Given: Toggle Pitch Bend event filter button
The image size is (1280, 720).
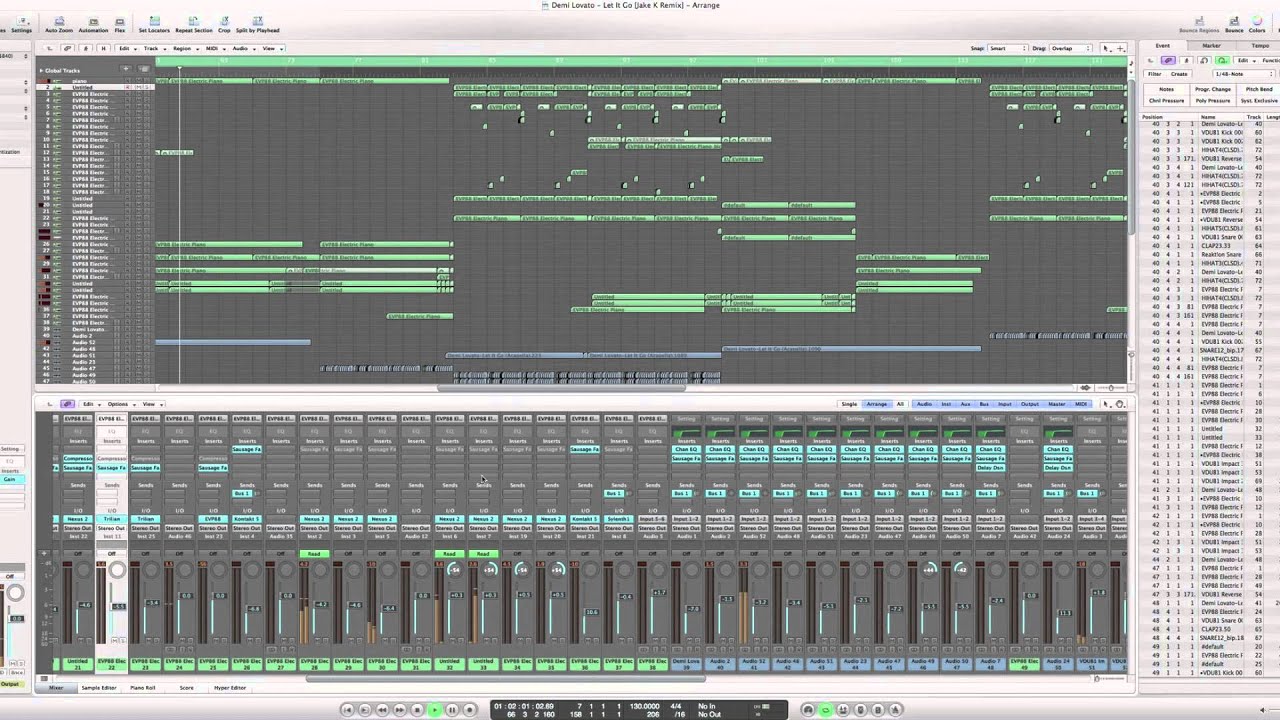Looking at the screenshot, I should tap(1259, 89).
